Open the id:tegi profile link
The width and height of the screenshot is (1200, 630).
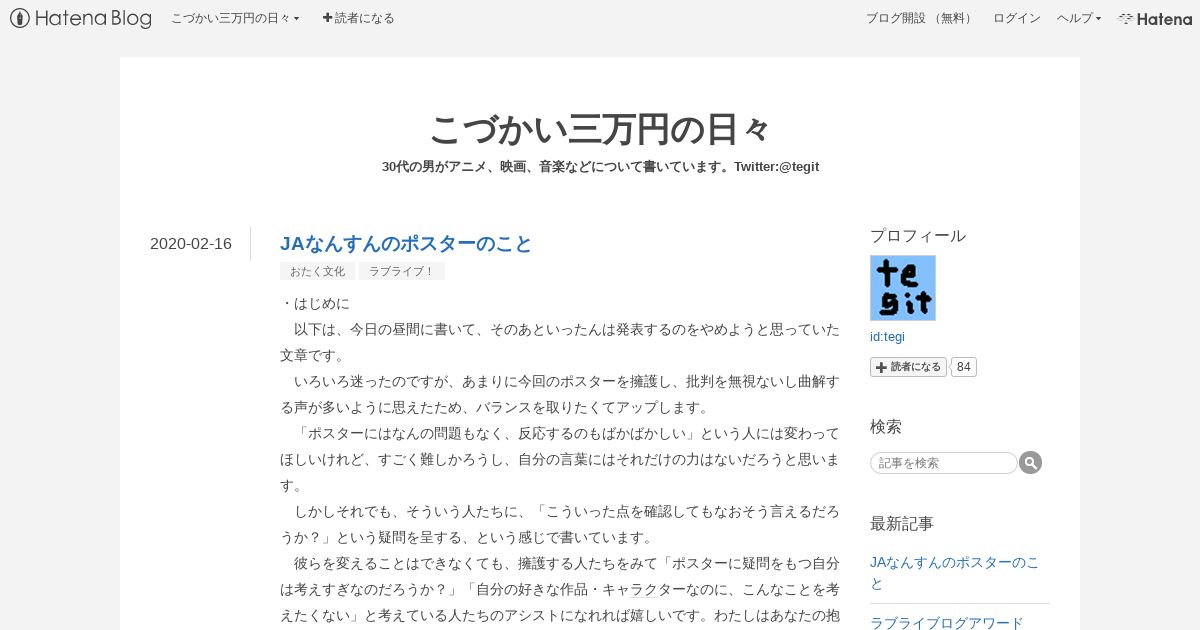tap(887, 337)
